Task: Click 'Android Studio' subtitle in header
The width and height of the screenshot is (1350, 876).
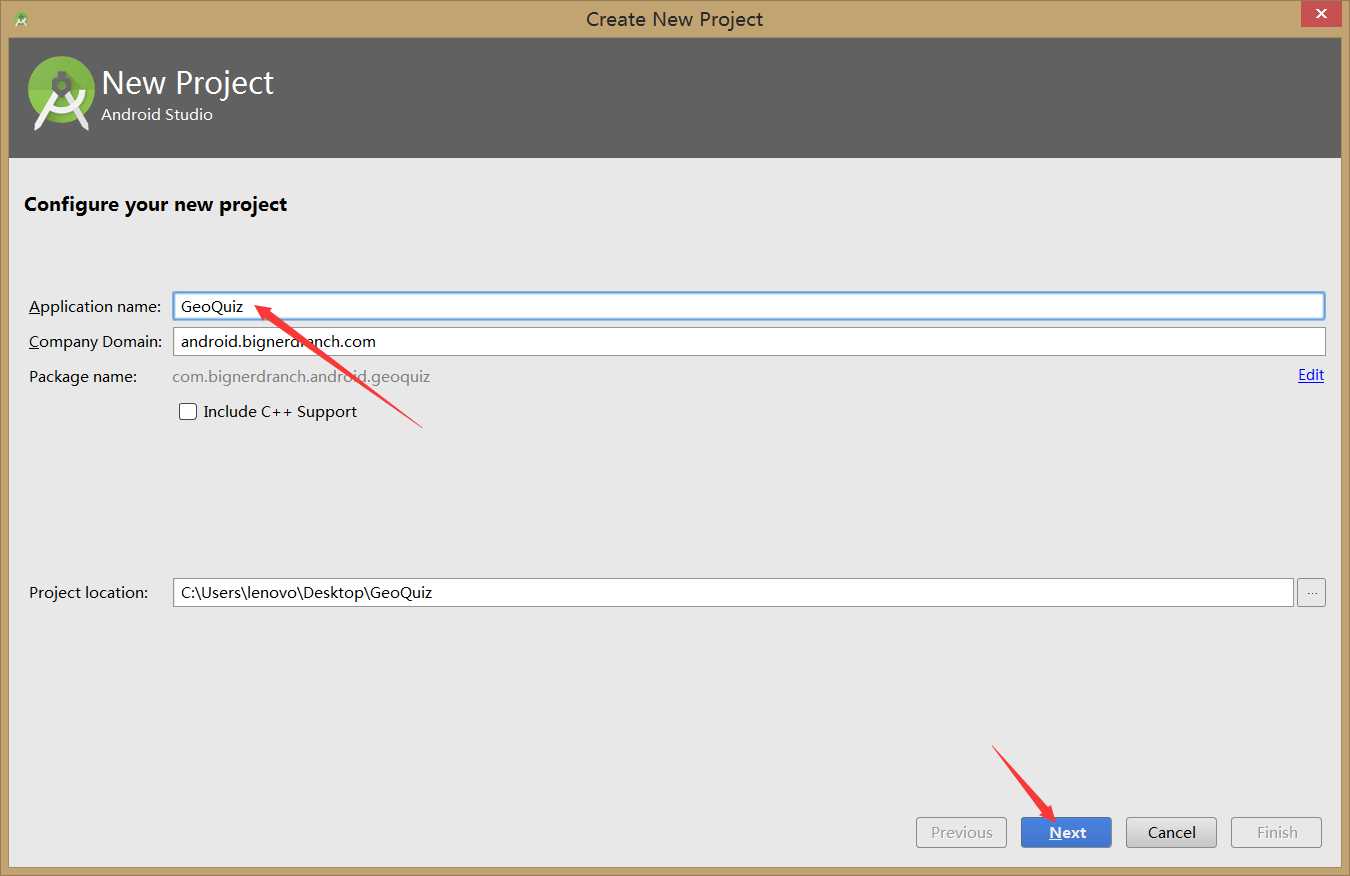Action: tap(157, 115)
